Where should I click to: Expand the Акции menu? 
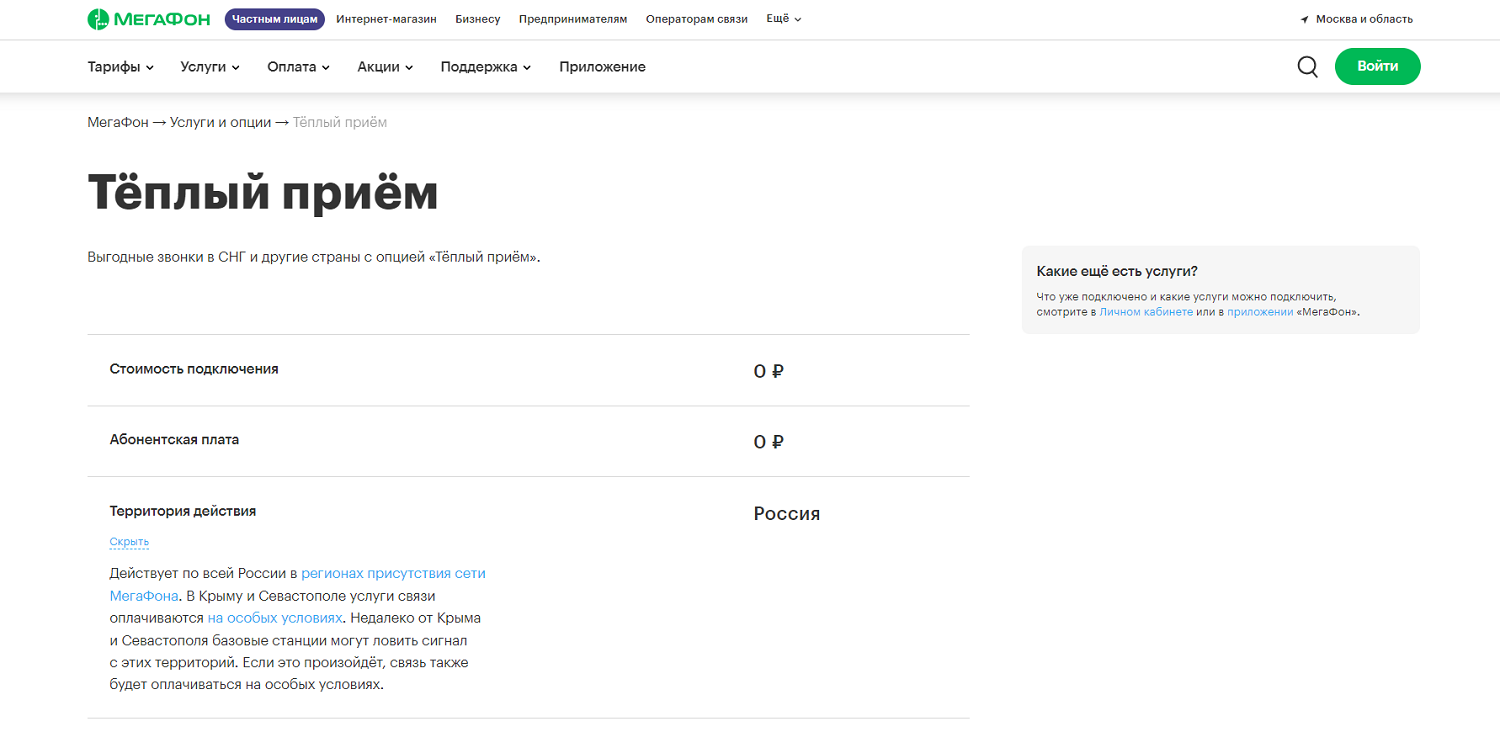pyautogui.click(x=385, y=67)
